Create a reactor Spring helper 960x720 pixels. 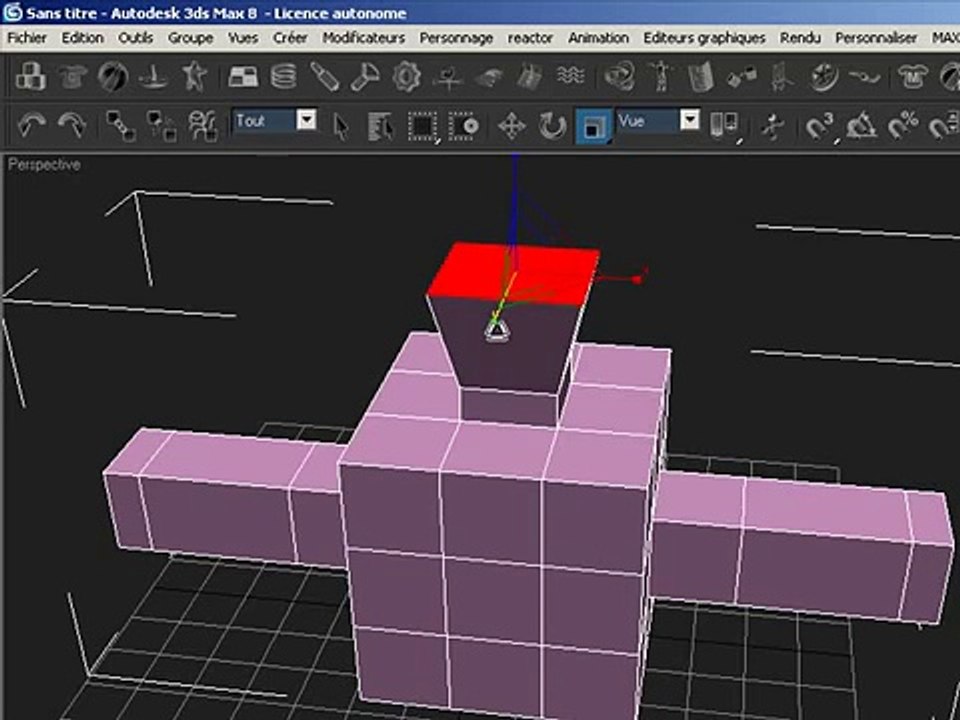tap(283, 77)
